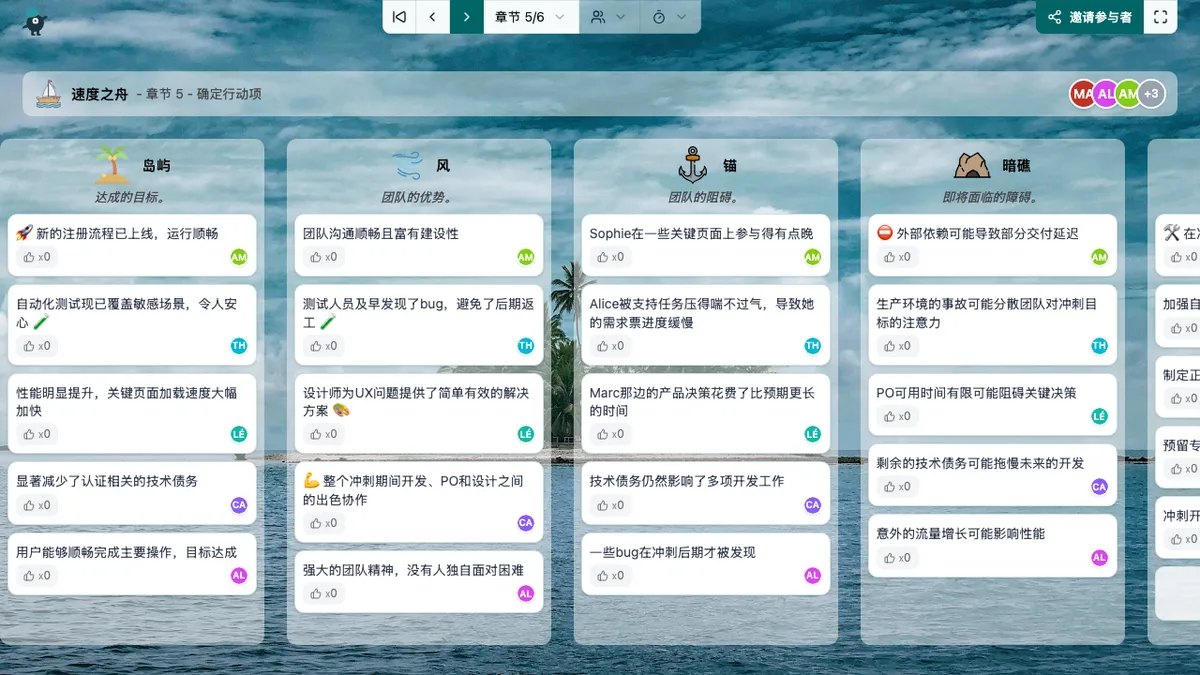Toggle like on 意外的流量增长可能影响性能 card
The height and width of the screenshot is (675, 1200).
[896, 557]
